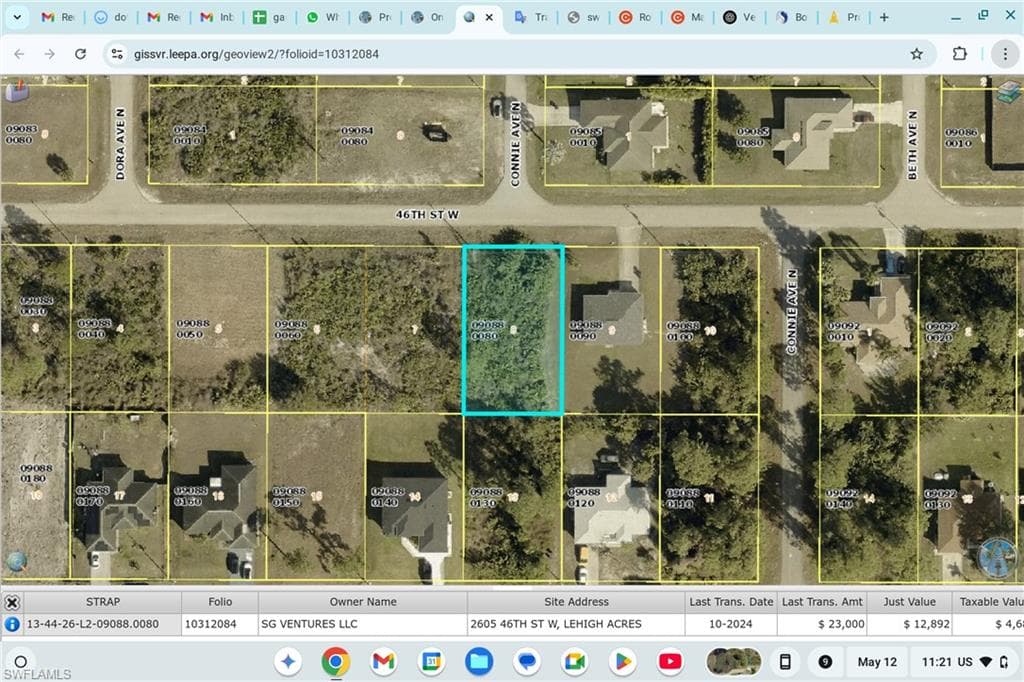Open YouTube from the shelf
Viewport: 1024px width, 682px height.
pyautogui.click(x=670, y=662)
